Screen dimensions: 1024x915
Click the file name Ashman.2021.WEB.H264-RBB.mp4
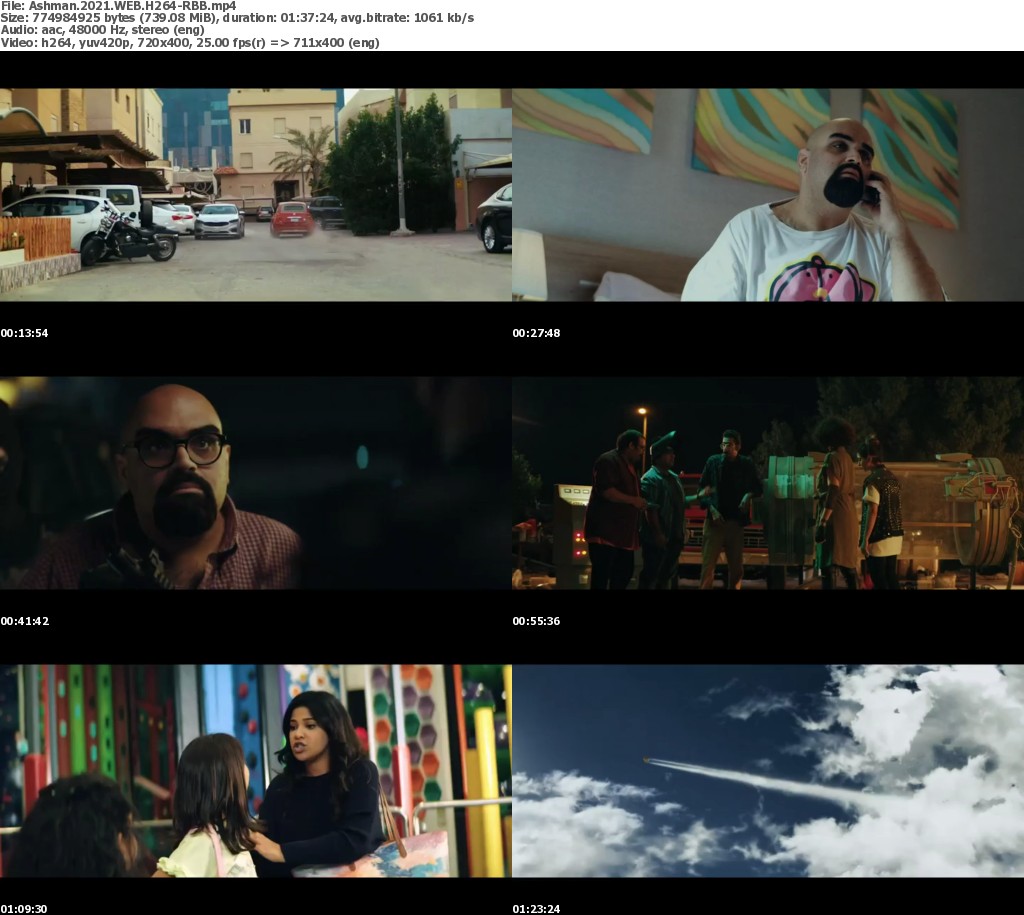tap(118, 5)
